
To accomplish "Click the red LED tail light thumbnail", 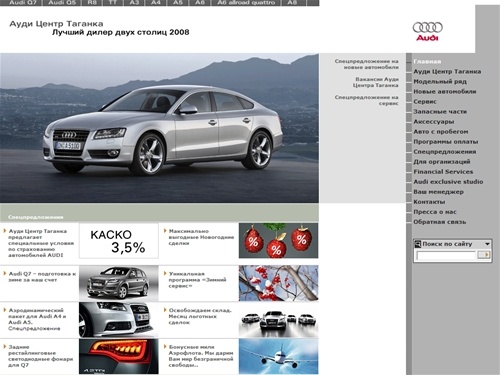I will (119, 356).
